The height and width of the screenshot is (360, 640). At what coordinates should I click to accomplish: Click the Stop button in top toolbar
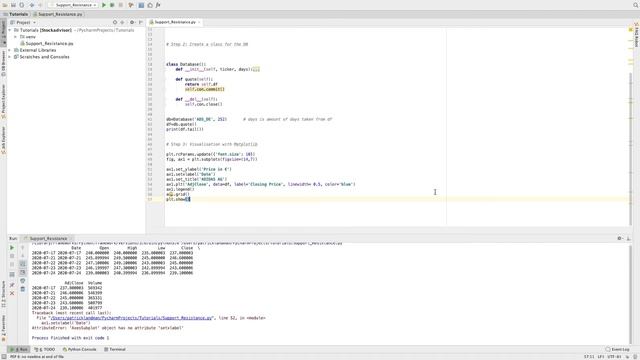pyautogui.click(x=121, y=5)
